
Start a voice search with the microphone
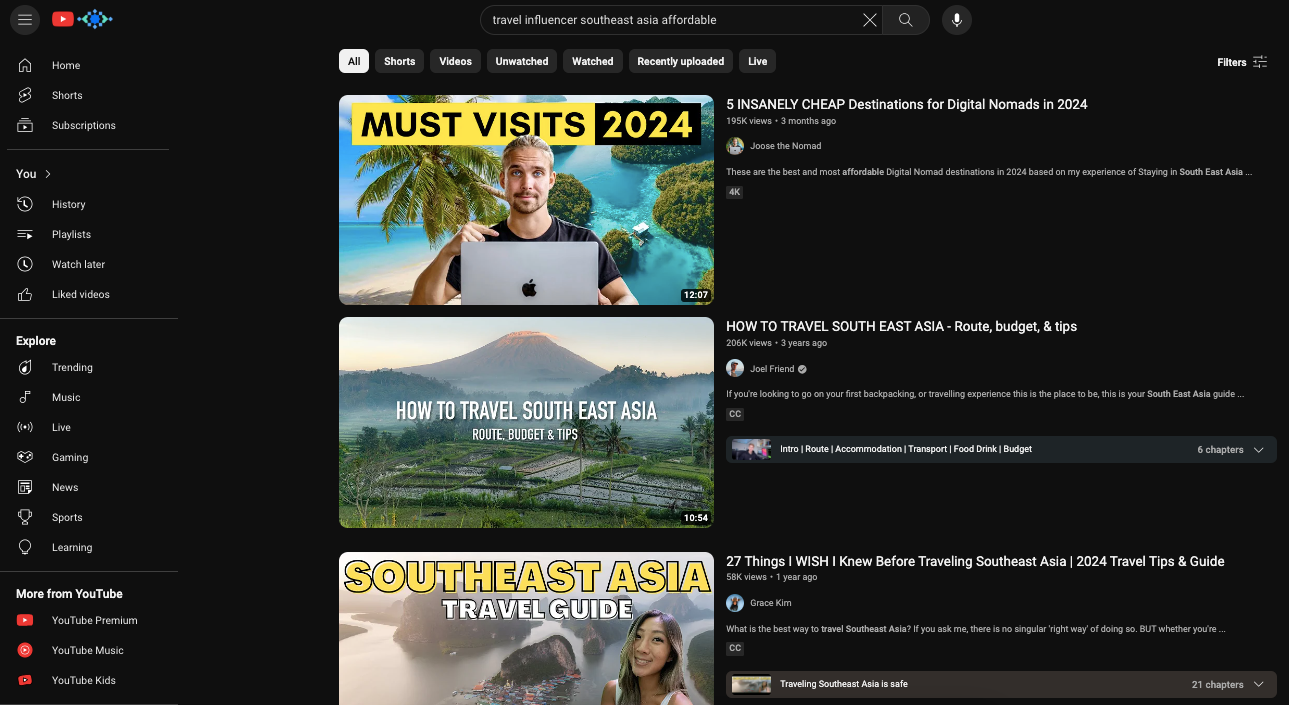[956, 20]
